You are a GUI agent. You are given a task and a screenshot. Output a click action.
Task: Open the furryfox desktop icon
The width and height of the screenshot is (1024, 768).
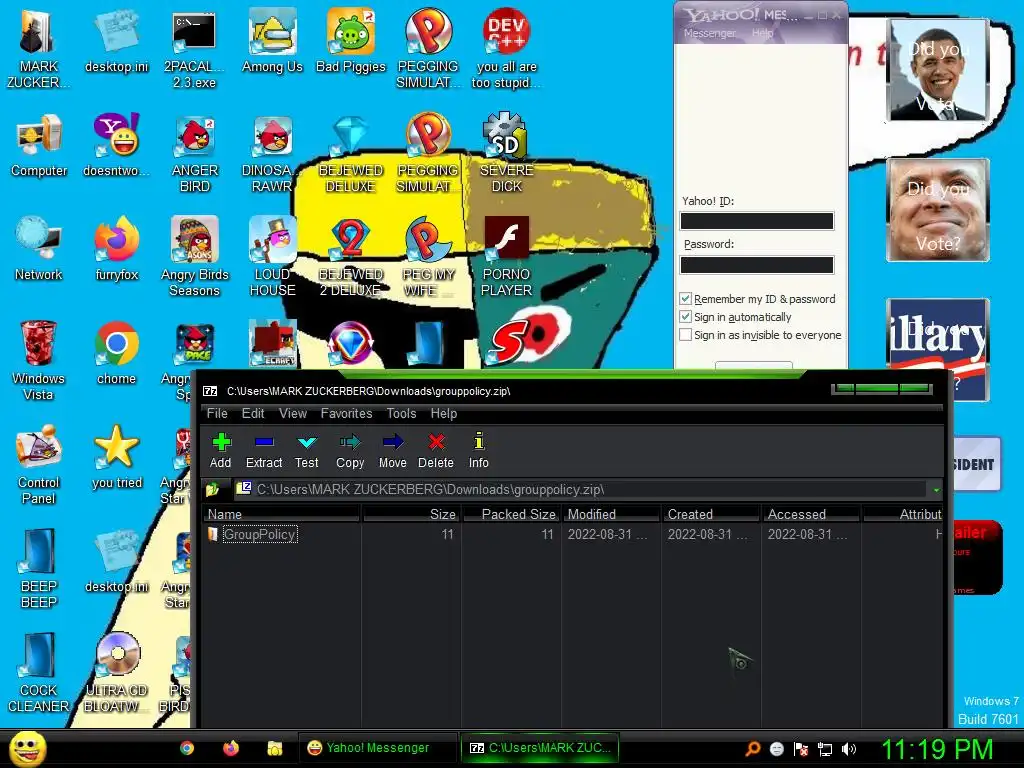116,251
